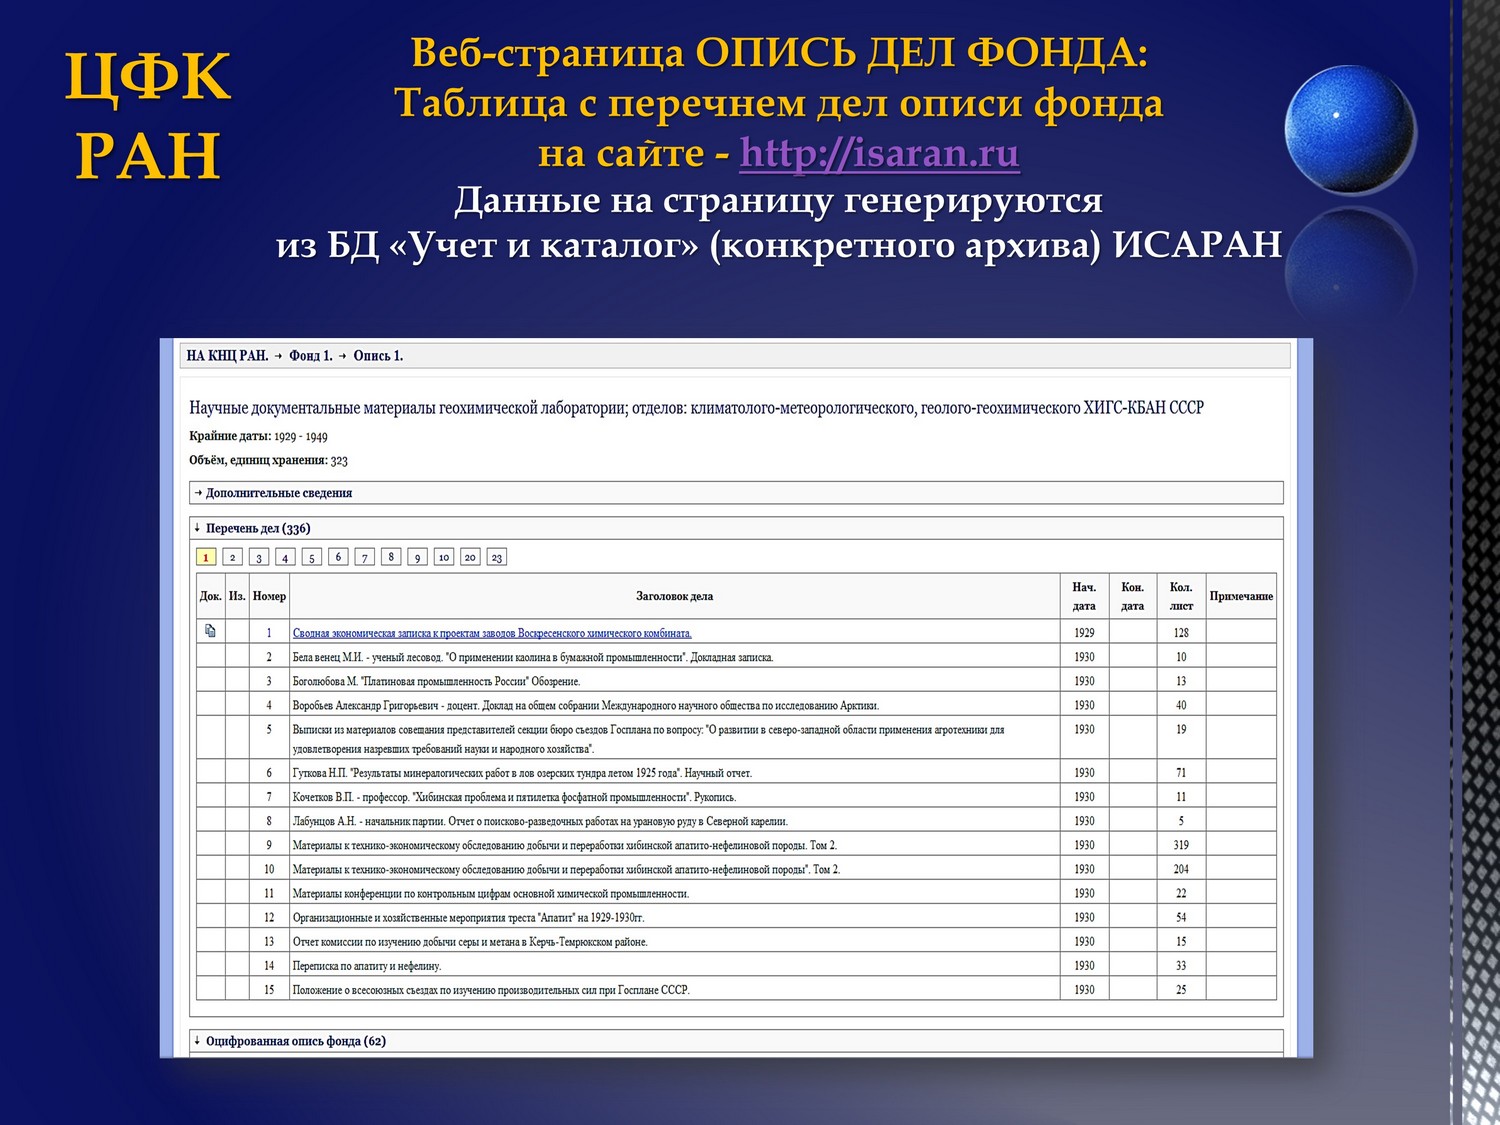Image resolution: width=1500 pixels, height=1125 pixels.
Task: Open the Сводная экономическая записка case link
Action: [491, 633]
